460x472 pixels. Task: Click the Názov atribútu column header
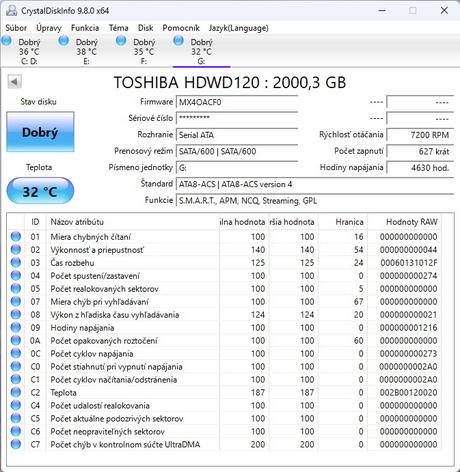point(132,222)
